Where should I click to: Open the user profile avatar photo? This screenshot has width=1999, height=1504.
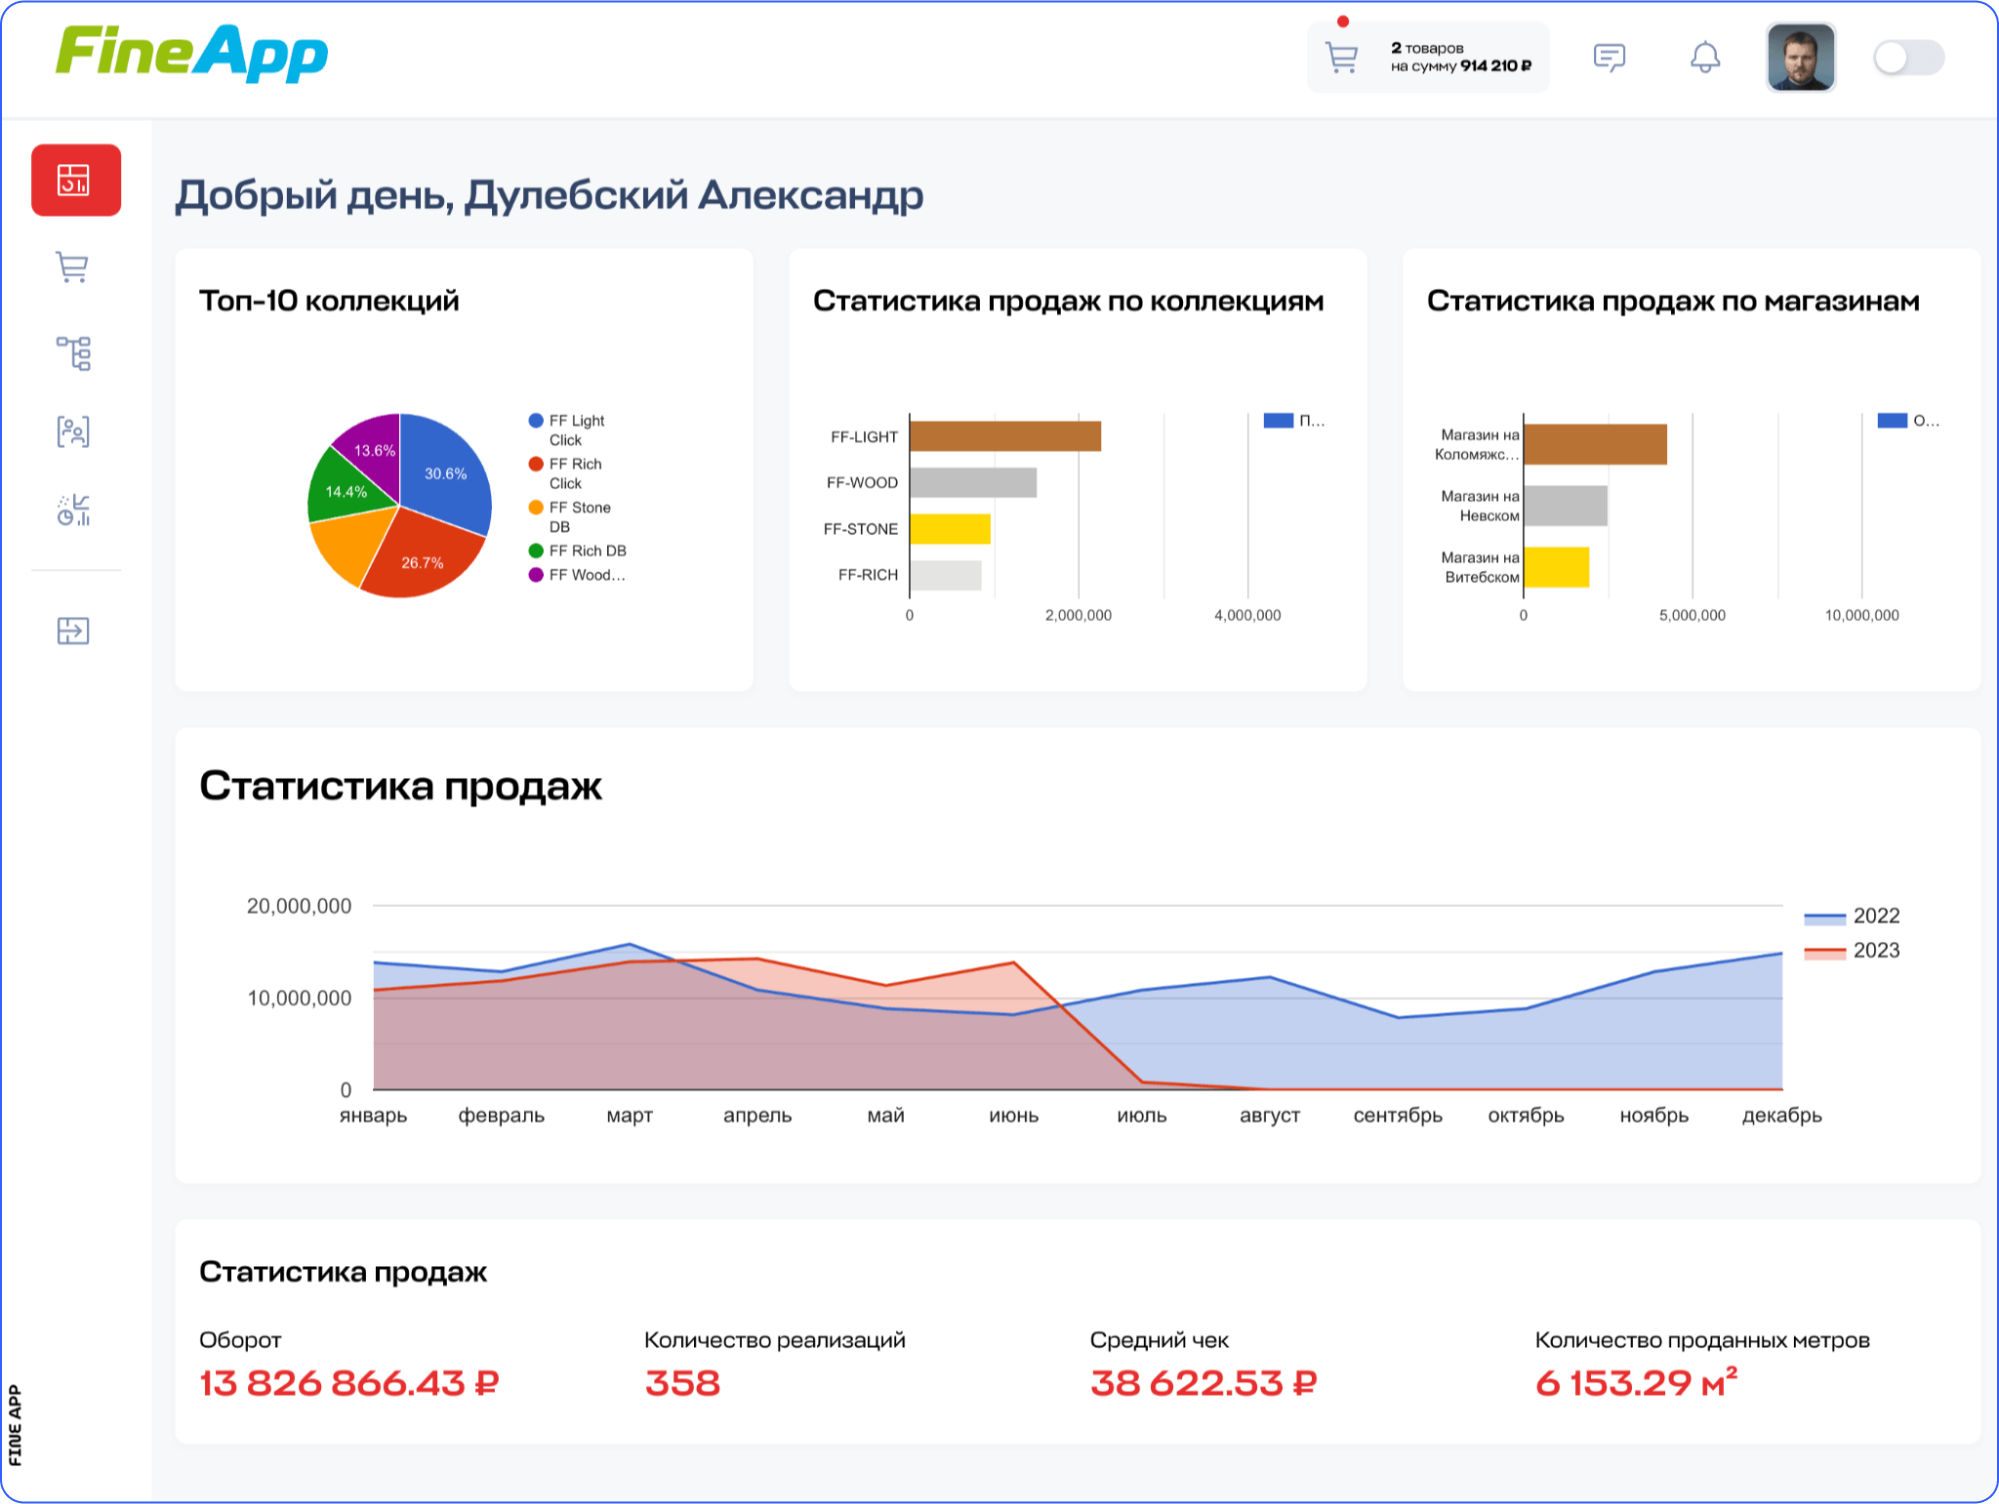click(x=1800, y=57)
